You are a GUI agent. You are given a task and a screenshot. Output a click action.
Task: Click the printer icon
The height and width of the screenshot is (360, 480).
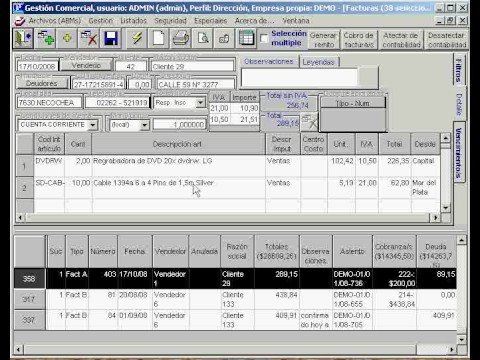point(181,38)
